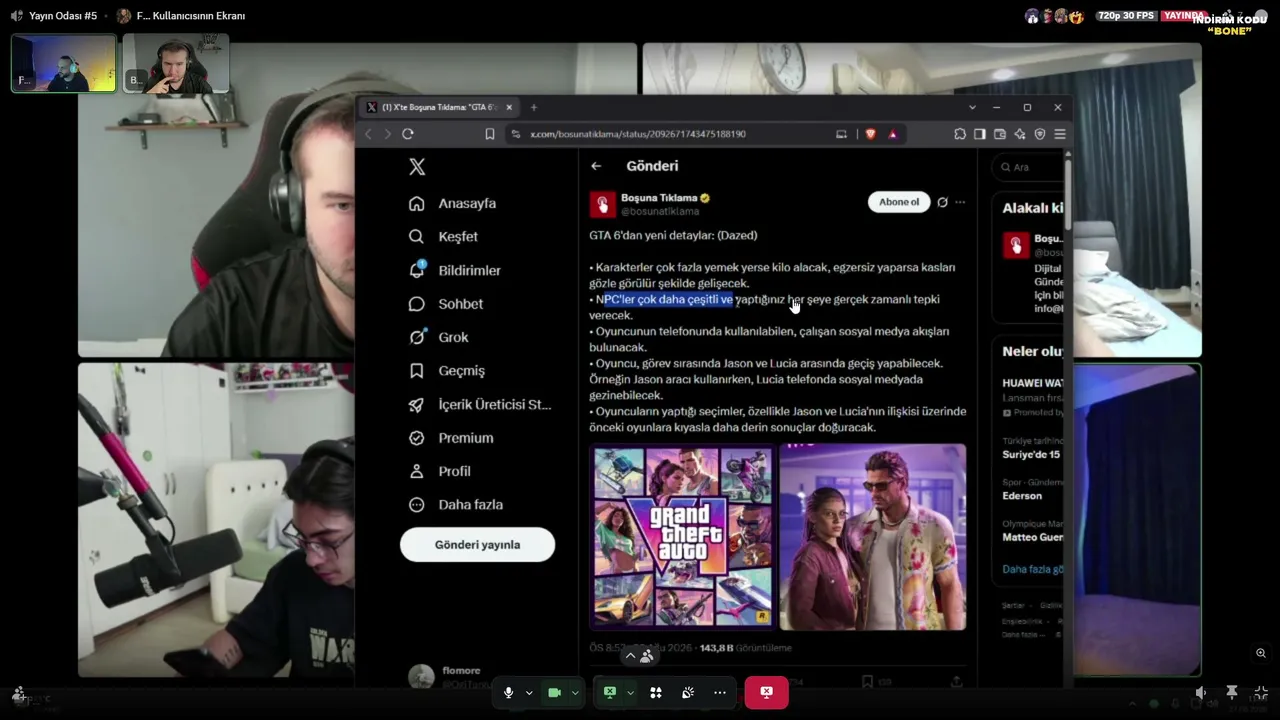Select the first participant camera thumbnail
The height and width of the screenshot is (720, 1280).
[64, 63]
